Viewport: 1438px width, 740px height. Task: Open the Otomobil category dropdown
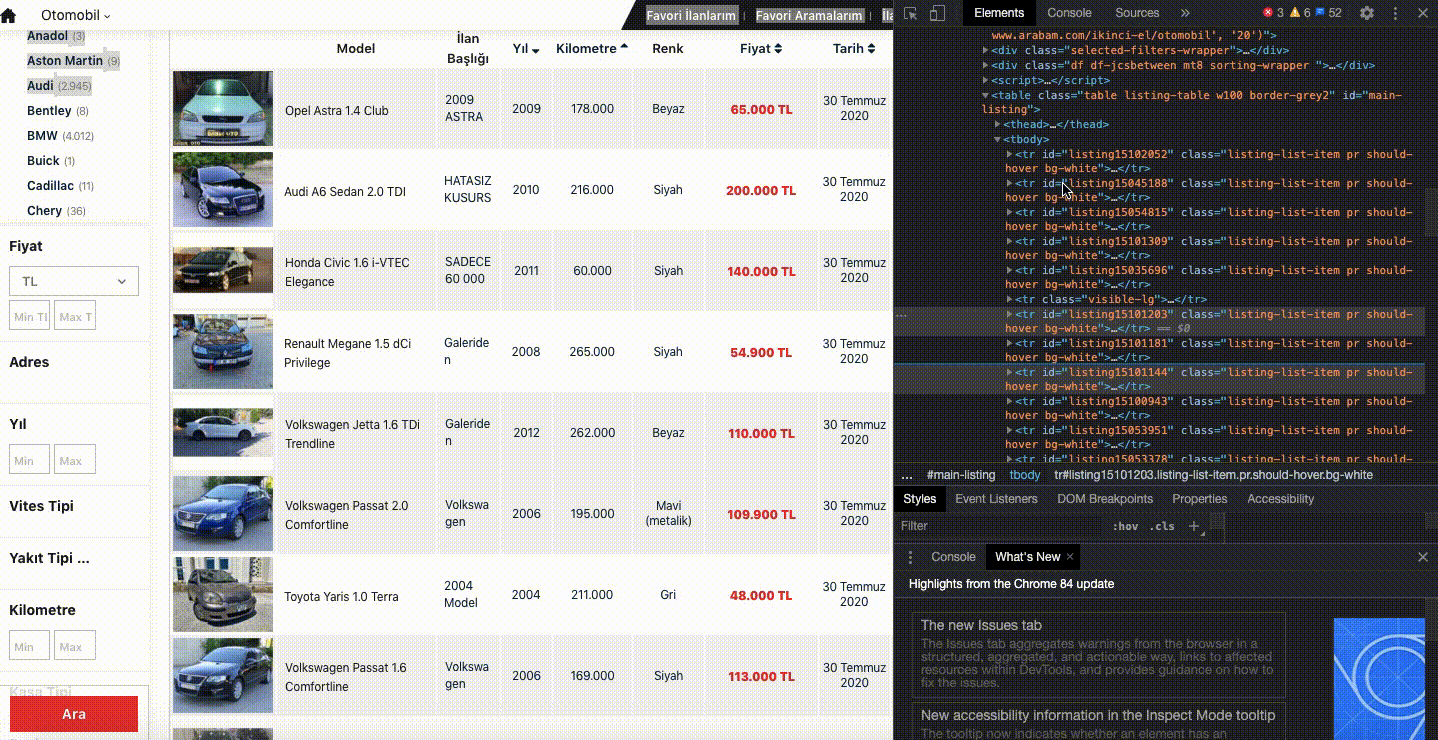click(76, 15)
